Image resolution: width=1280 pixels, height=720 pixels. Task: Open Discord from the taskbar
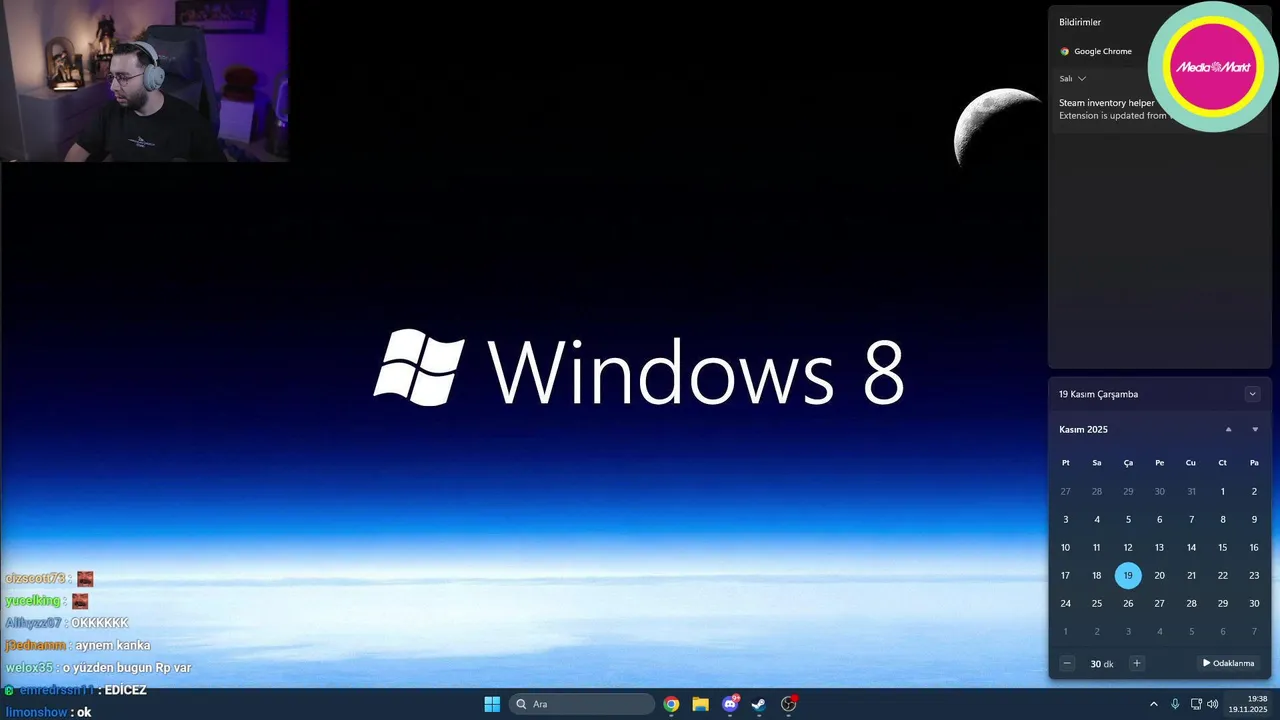click(x=730, y=704)
